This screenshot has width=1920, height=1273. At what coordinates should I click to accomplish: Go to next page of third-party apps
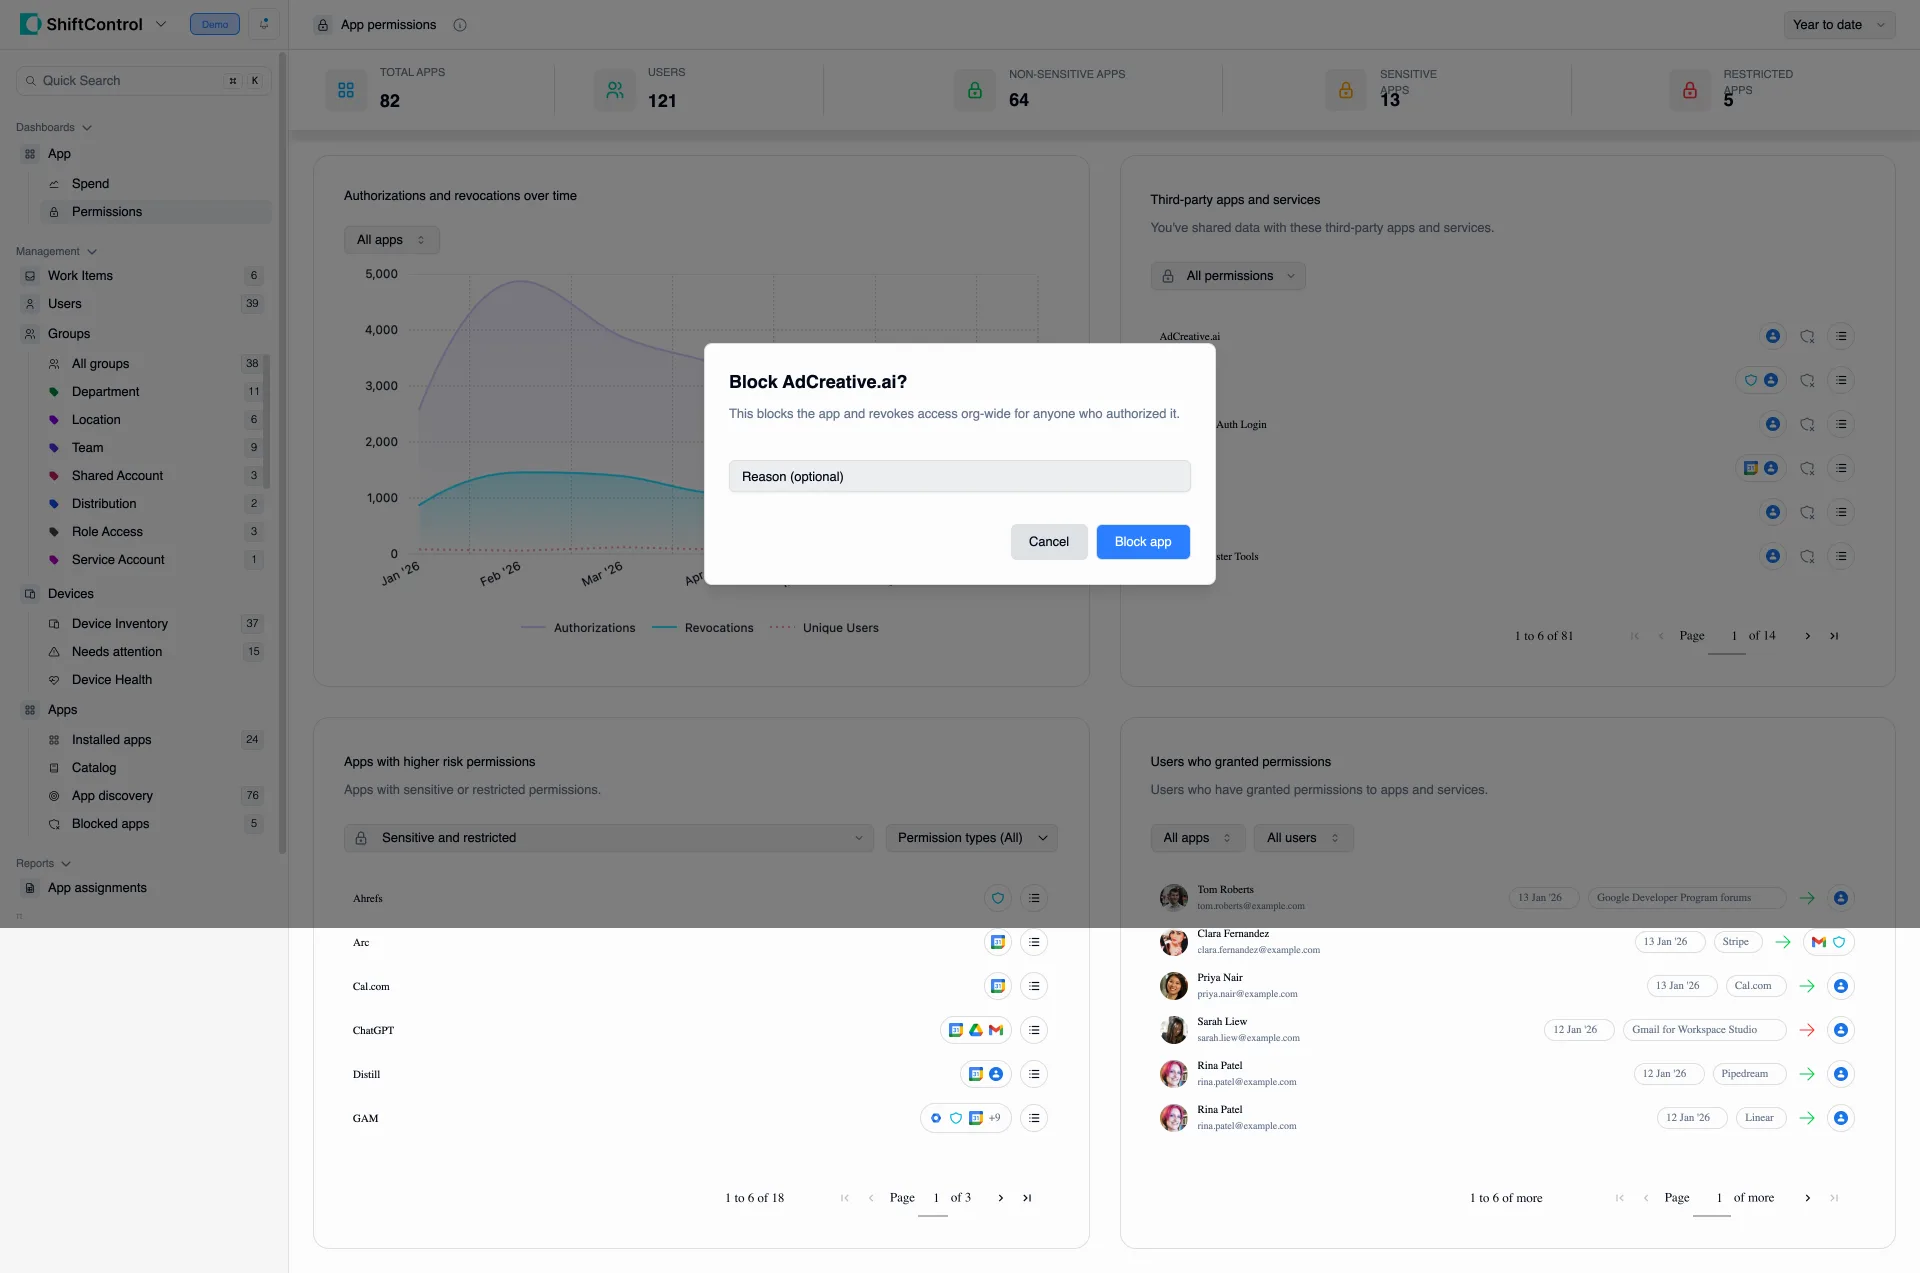1808,637
